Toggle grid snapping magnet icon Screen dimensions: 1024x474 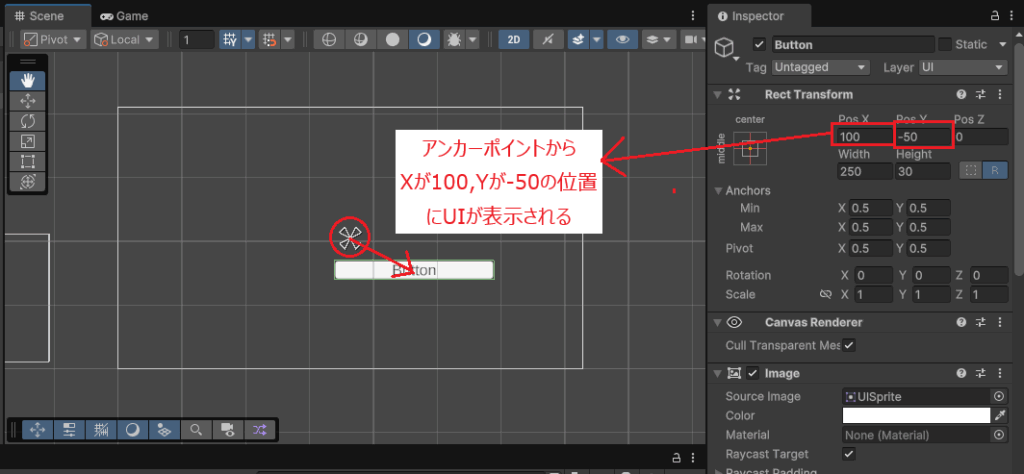tap(270, 40)
